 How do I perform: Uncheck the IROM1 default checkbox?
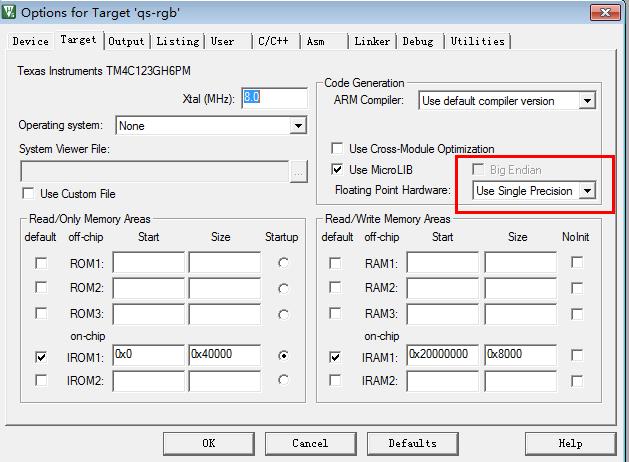(41, 357)
